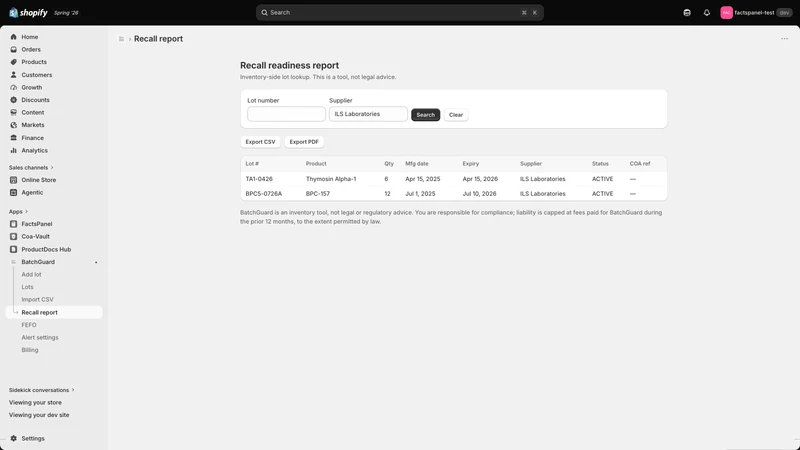Open the Agentic channel icon
The height and width of the screenshot is (450, 800).
pyautogui.click(x=13, y=192)
